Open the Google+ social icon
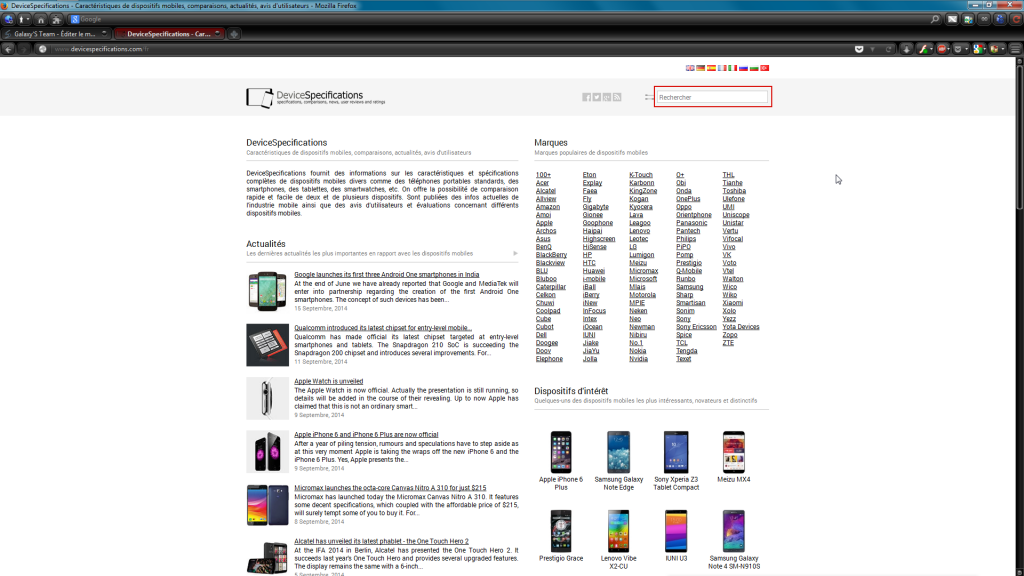The width and height of the screenshot is (1024, 576). tap(607, 97)
